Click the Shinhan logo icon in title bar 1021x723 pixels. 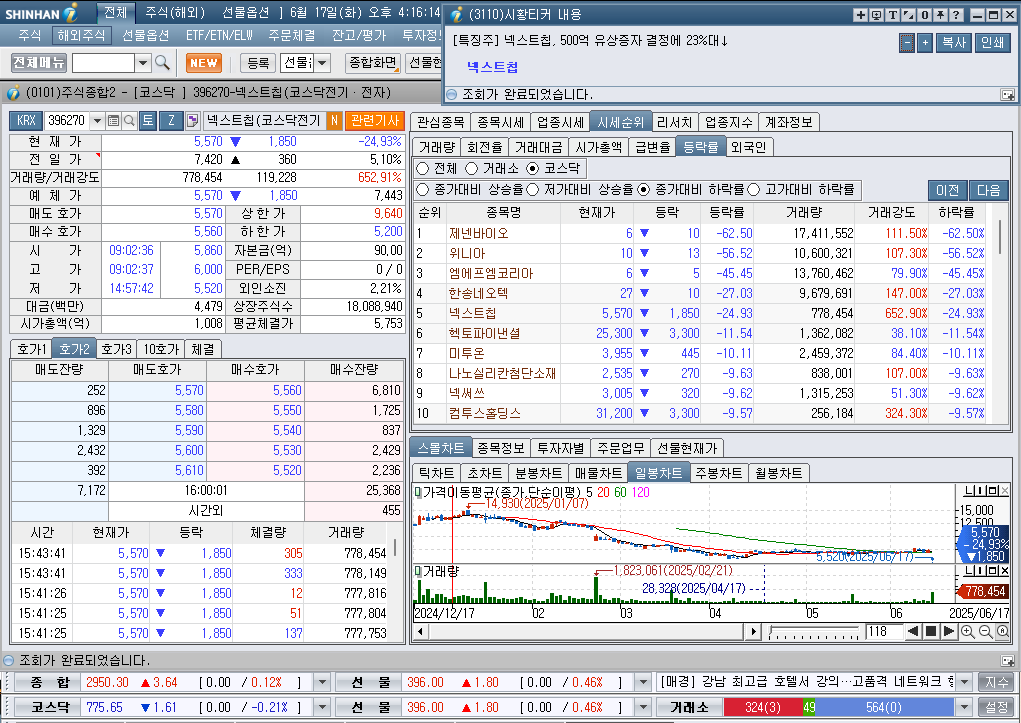point(70,12)
